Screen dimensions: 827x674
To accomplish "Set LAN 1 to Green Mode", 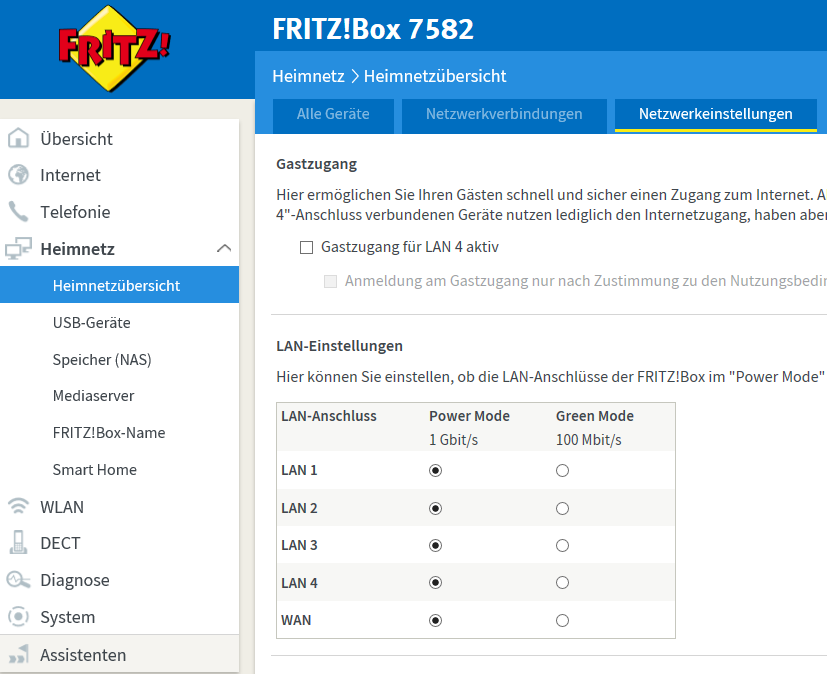I will click(562, 470).
